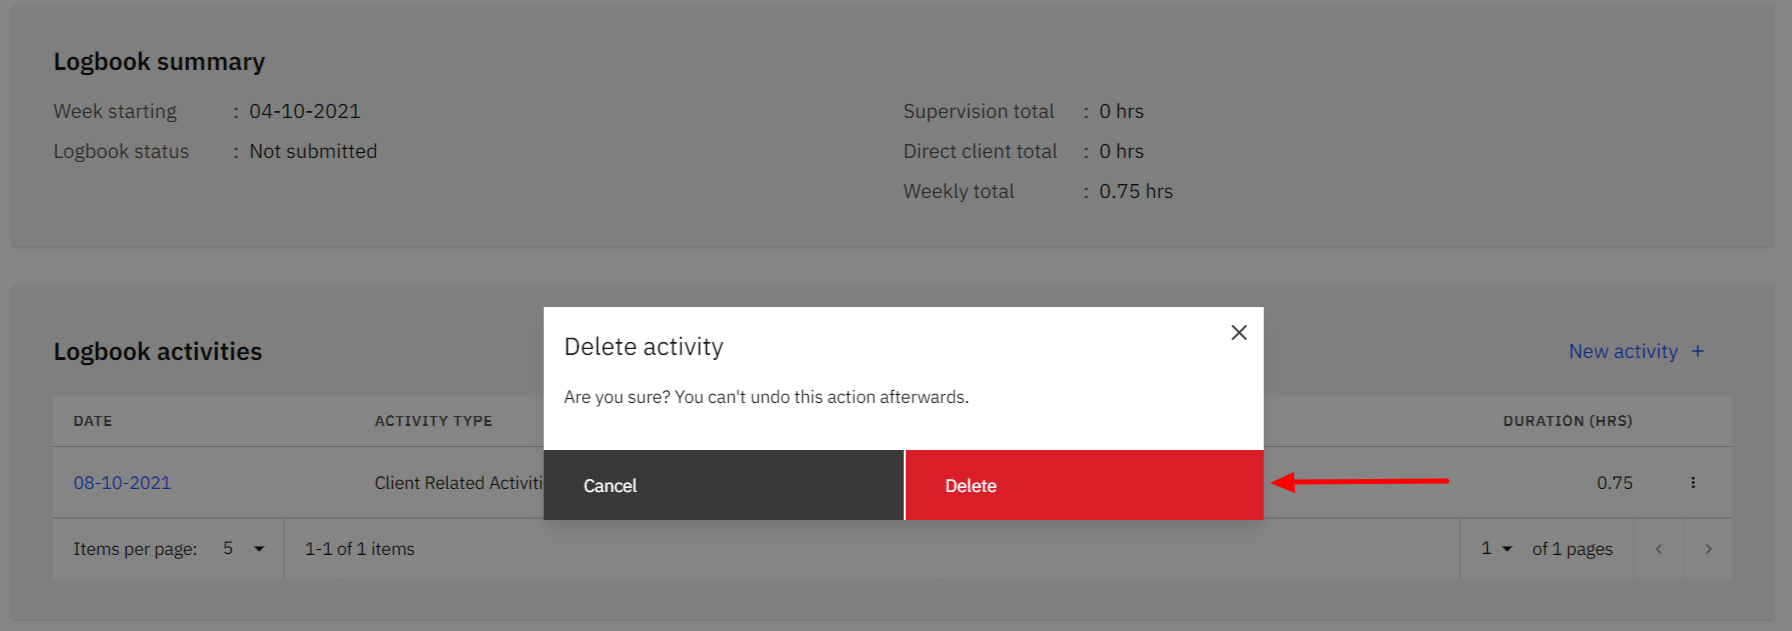Click the ACTIVITY TYPE column header
Screen dimensions: 1792x631
pyautogui.click(x=433, y=421)
